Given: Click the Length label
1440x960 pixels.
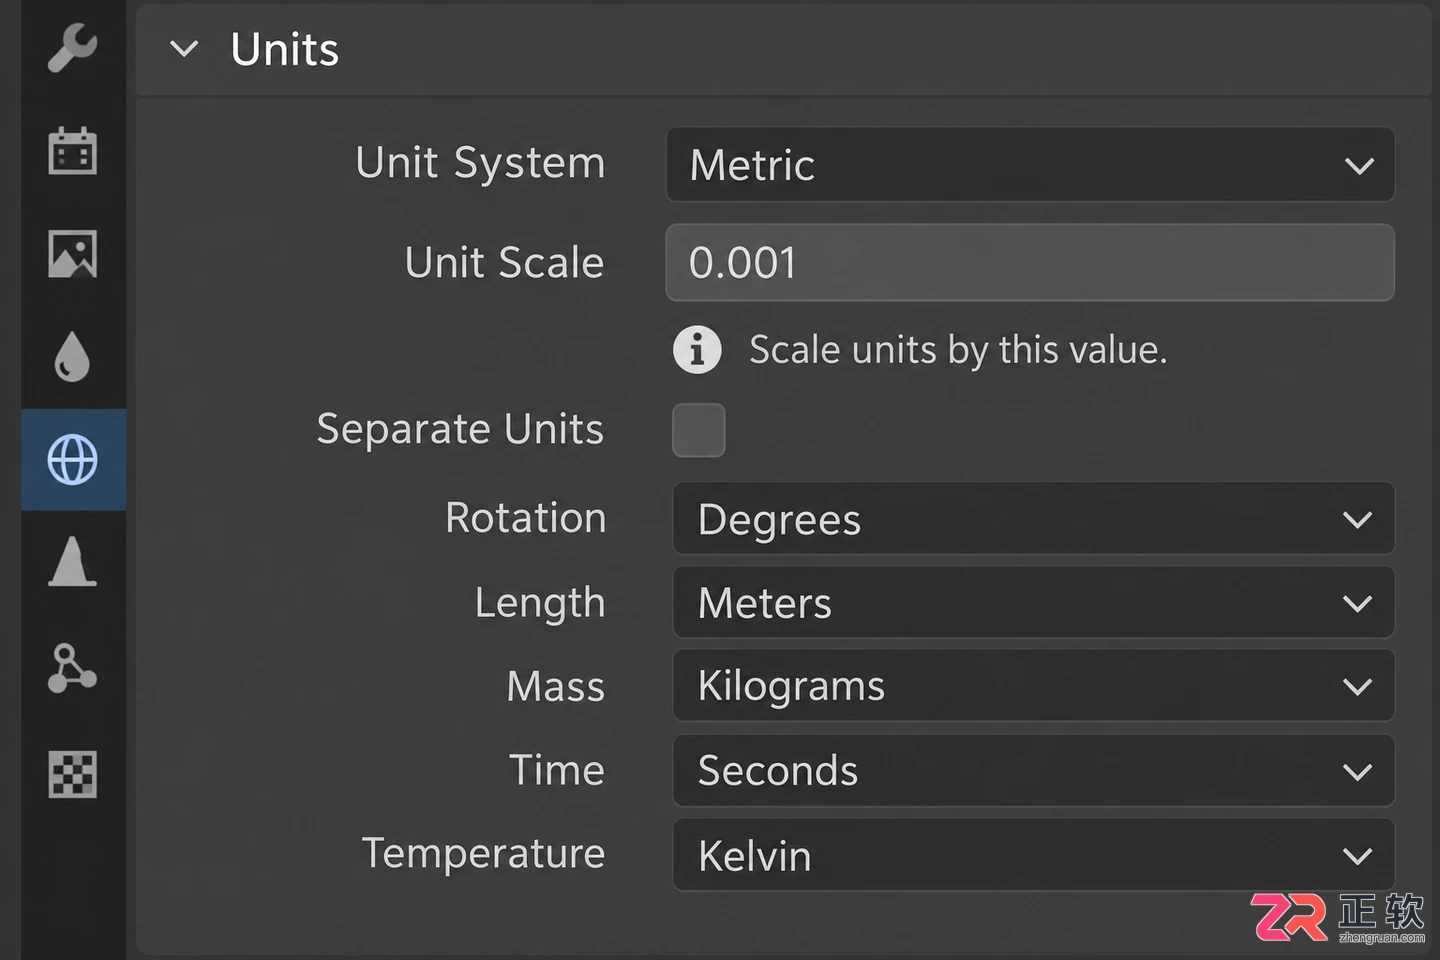Looking at the screenshot, I should tap(540, 603).
